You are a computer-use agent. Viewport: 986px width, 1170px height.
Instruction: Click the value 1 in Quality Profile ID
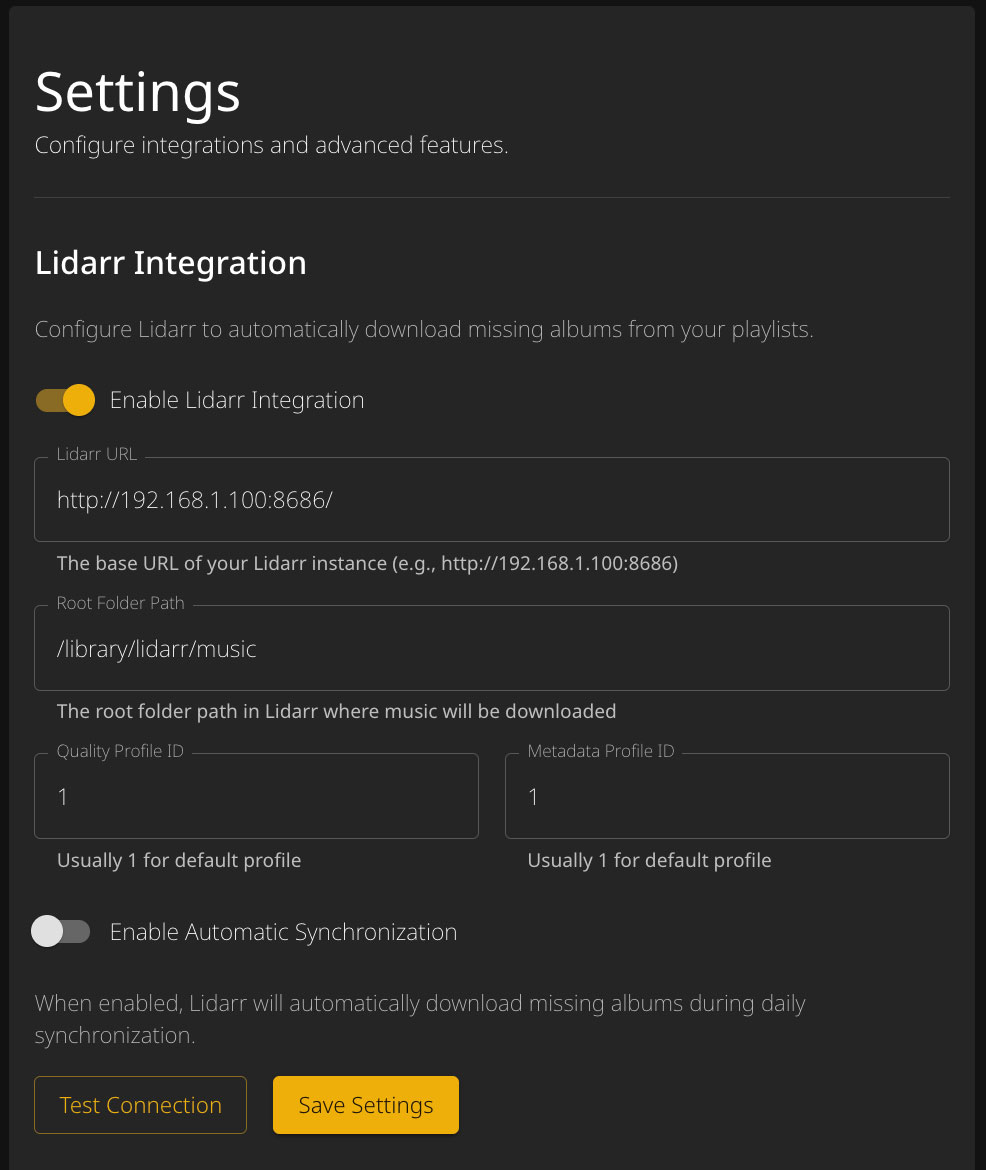point(61,796)
